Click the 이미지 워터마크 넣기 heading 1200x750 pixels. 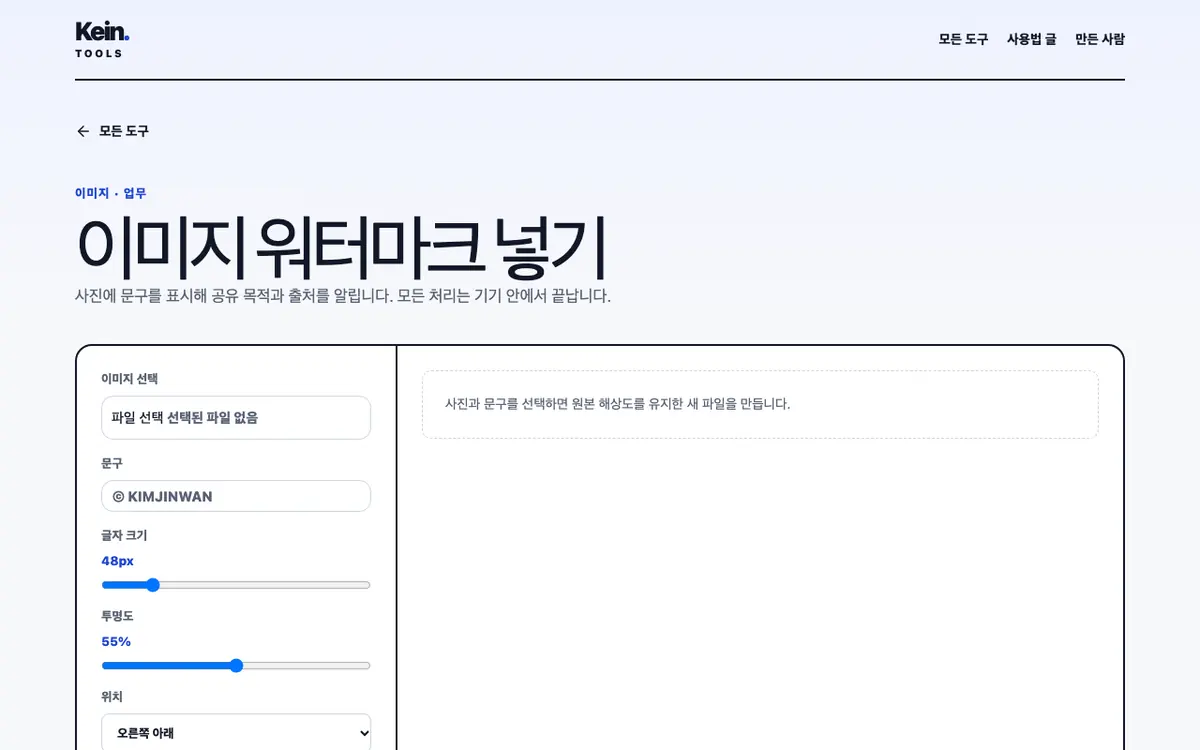341,247
